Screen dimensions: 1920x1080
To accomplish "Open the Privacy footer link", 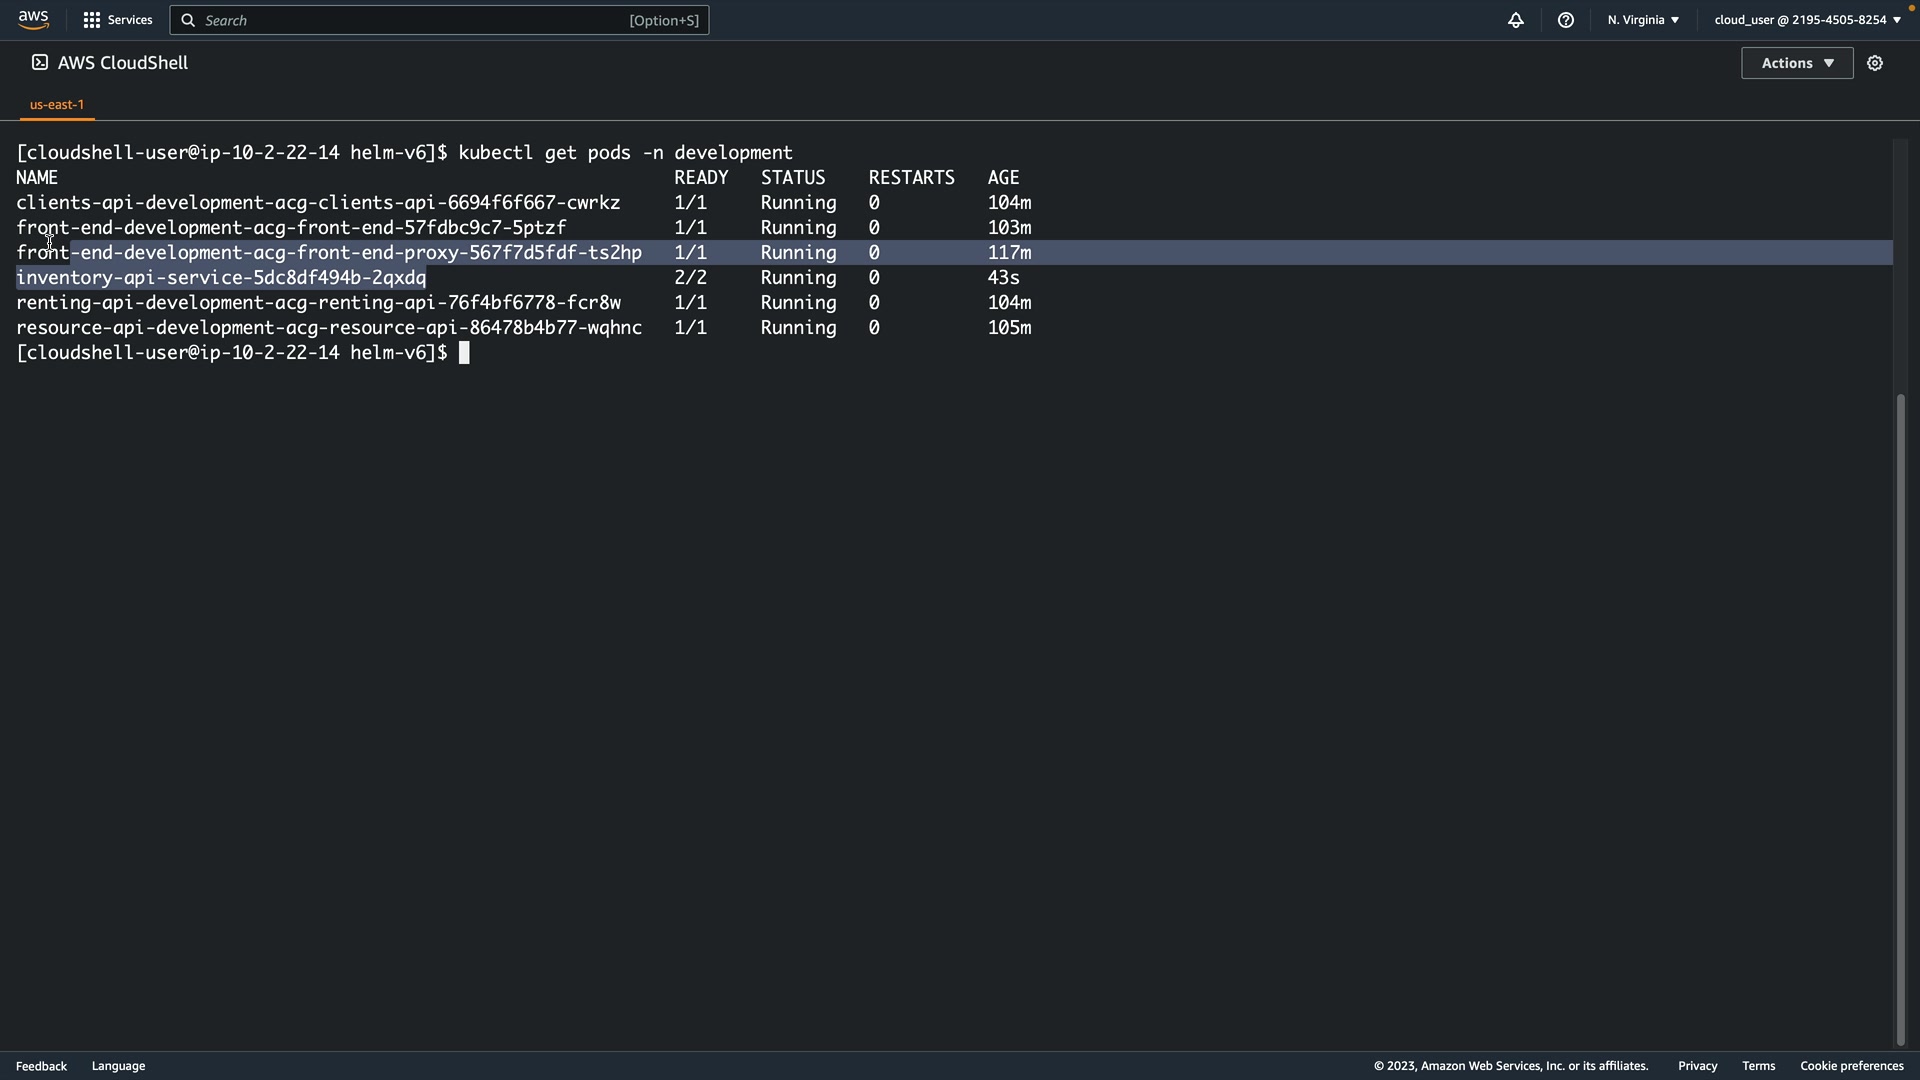I will [1697, 1066].
